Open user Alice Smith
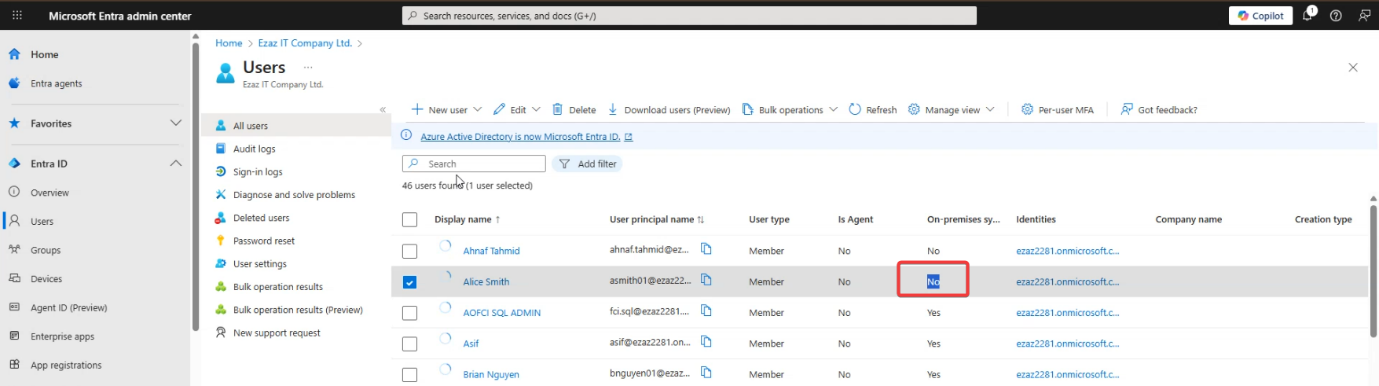This screenshot has width=1379, height=386. 486,282
